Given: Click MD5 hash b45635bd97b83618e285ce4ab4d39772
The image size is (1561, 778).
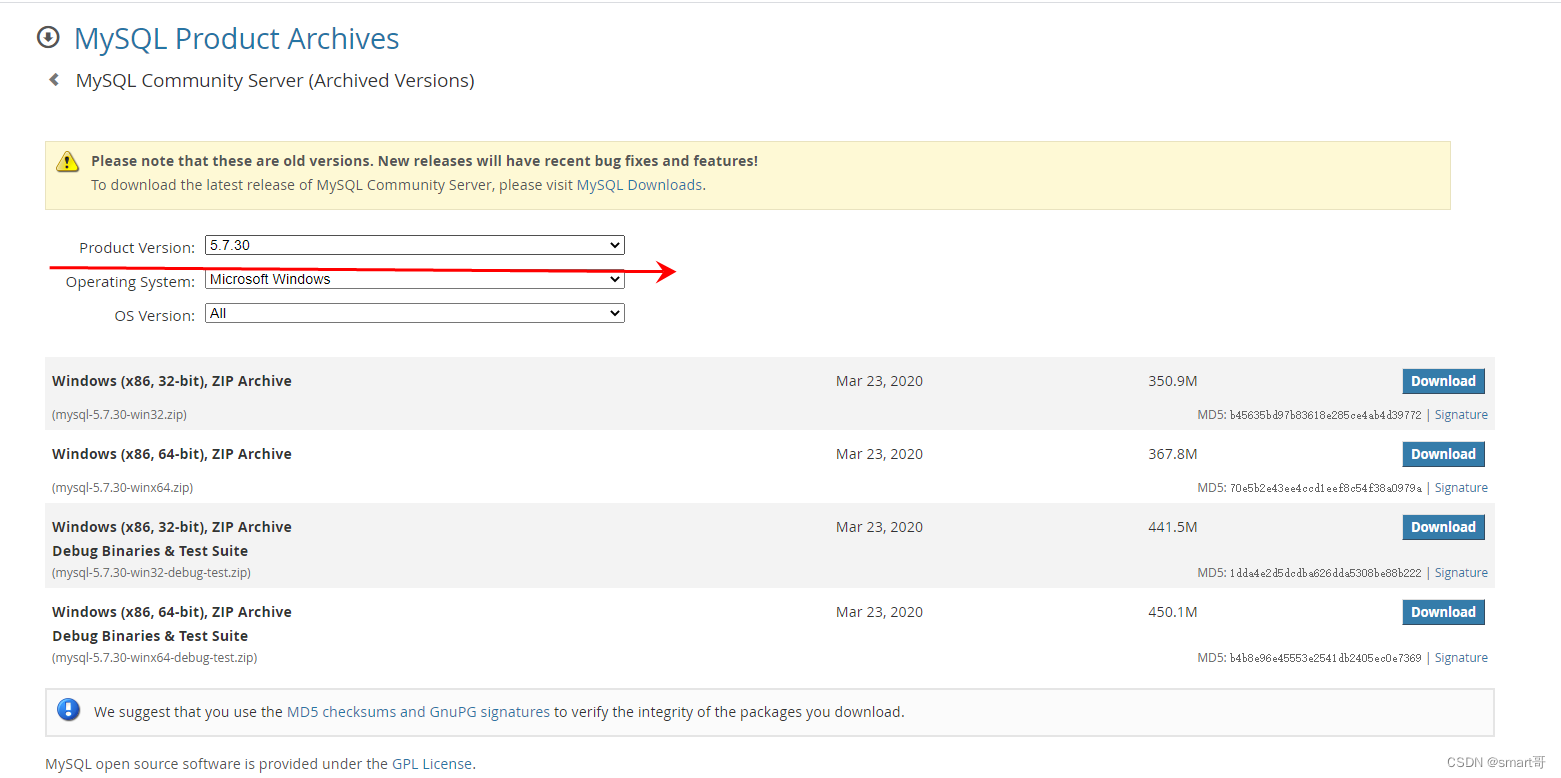Looking at the screenshot, I should 1325,415.
